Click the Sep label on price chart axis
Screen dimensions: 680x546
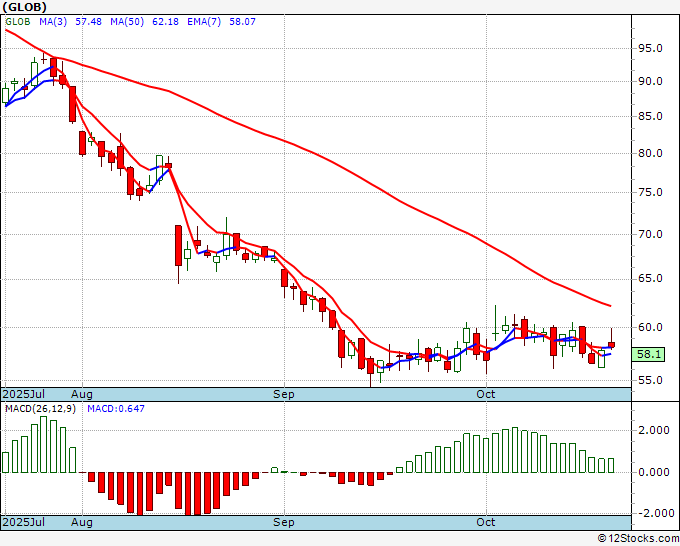point(284,394)
